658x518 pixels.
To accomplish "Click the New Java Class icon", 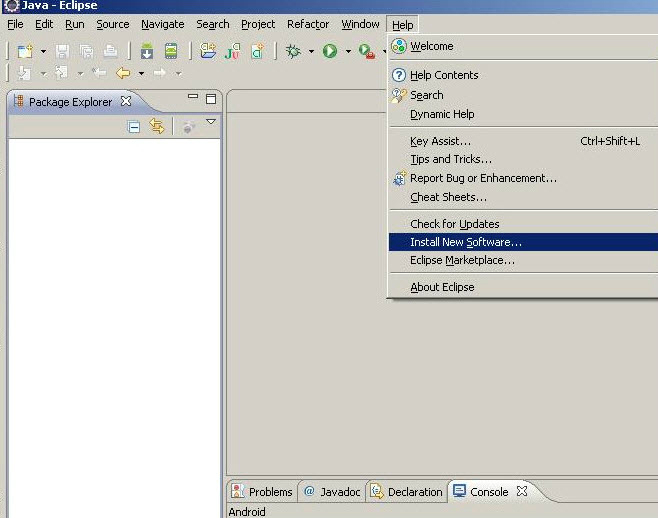I will [x=258, y=51].
